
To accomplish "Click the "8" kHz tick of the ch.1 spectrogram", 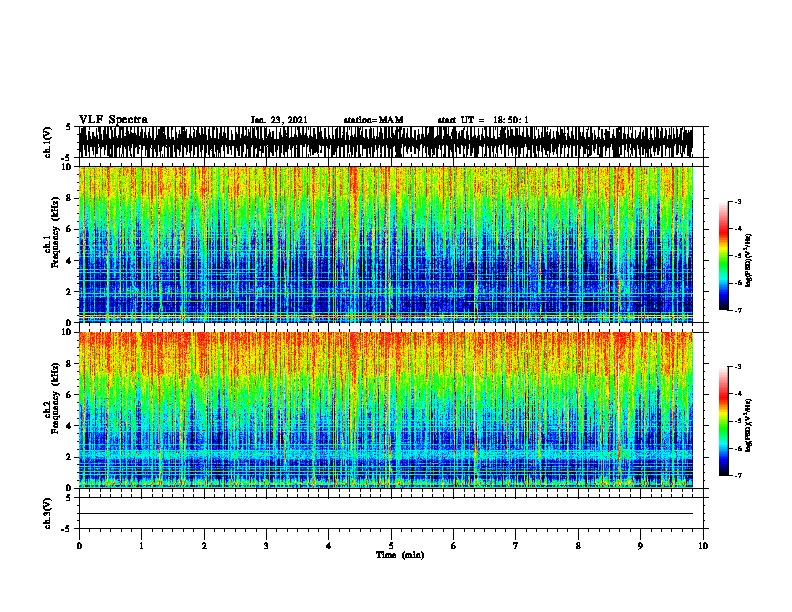I will [x=69, y=198].
